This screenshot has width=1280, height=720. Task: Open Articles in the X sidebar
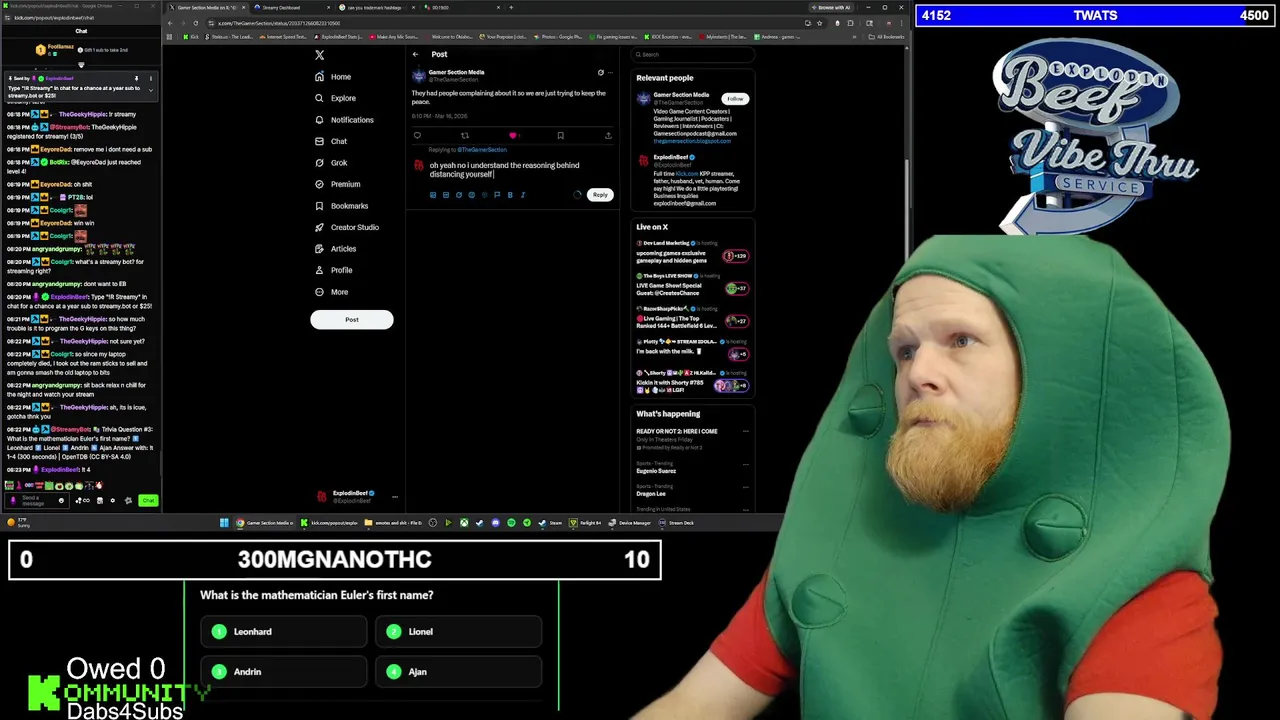(334, 249)
